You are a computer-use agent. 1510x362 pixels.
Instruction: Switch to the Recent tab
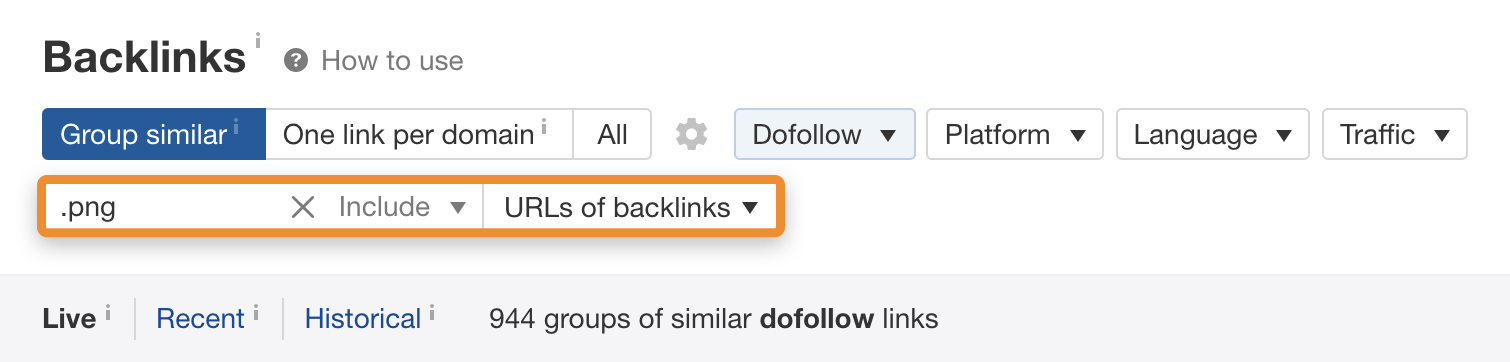(x=200, y=319)
